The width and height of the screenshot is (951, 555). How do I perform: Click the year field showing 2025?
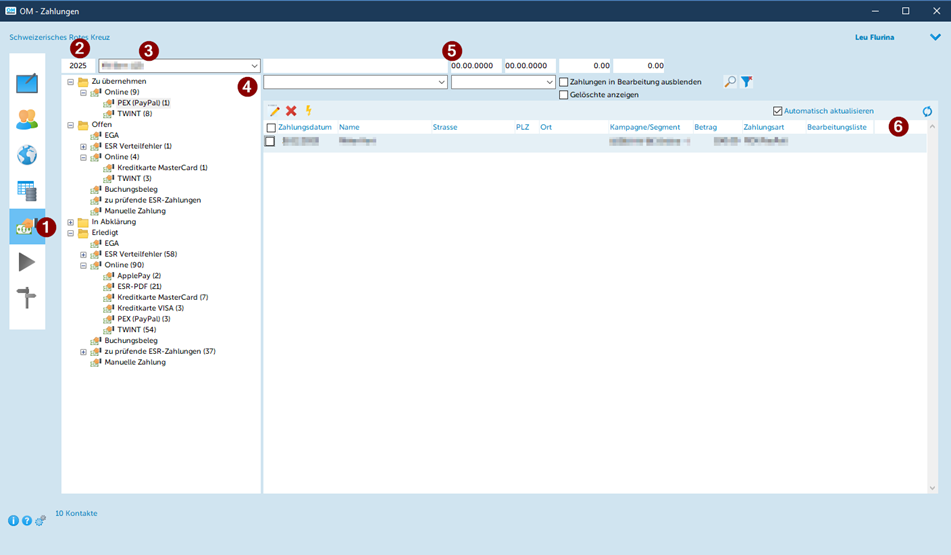(78, 66)
